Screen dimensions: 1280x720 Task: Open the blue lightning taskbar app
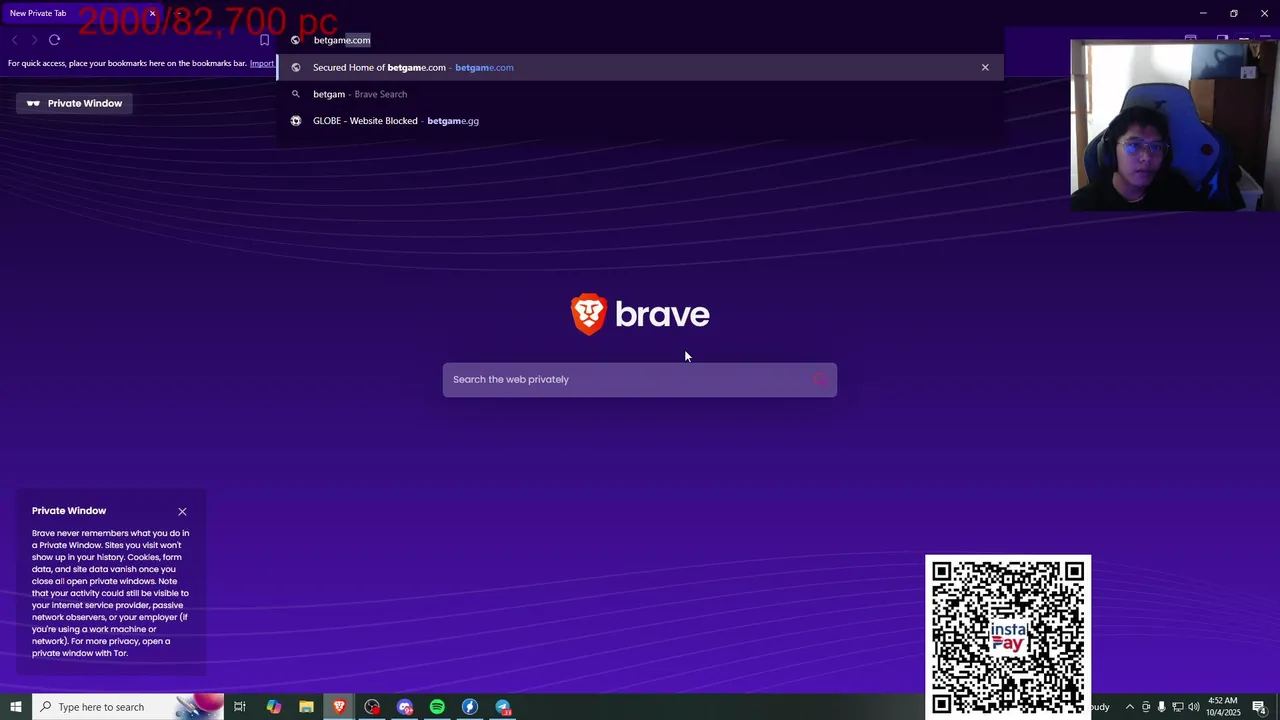click(470, 707)
